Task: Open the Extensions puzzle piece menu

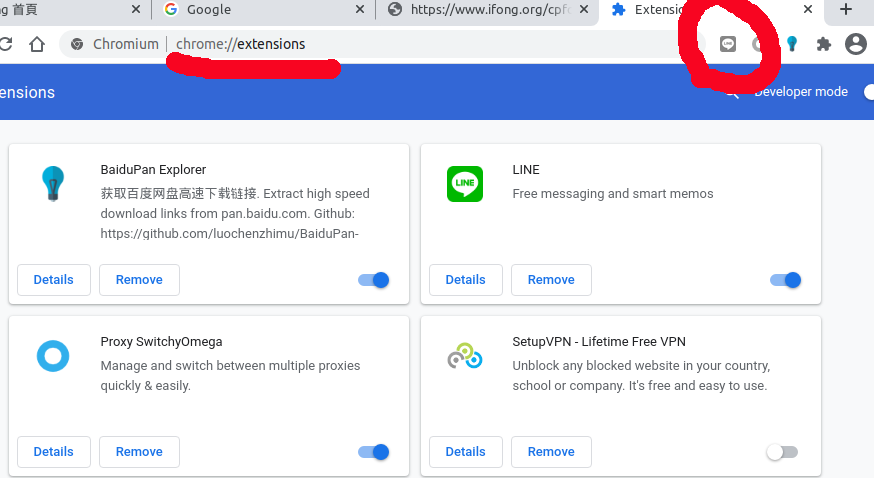Action: pos(824,44)
